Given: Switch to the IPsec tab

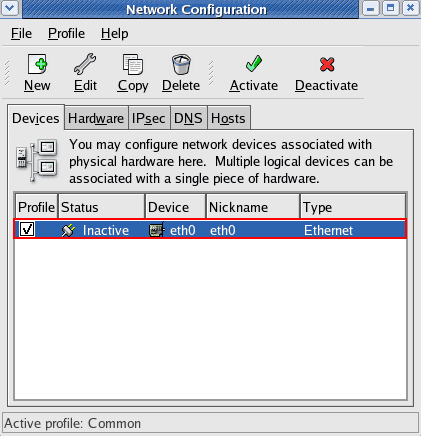Looking at the screenshot, I should [149, 118].
